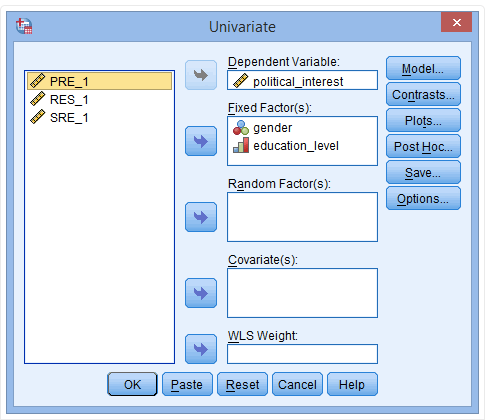Select PRE_1 in the variable list
This screenshot has height=420, width=485.
click(x=99, y=81)
